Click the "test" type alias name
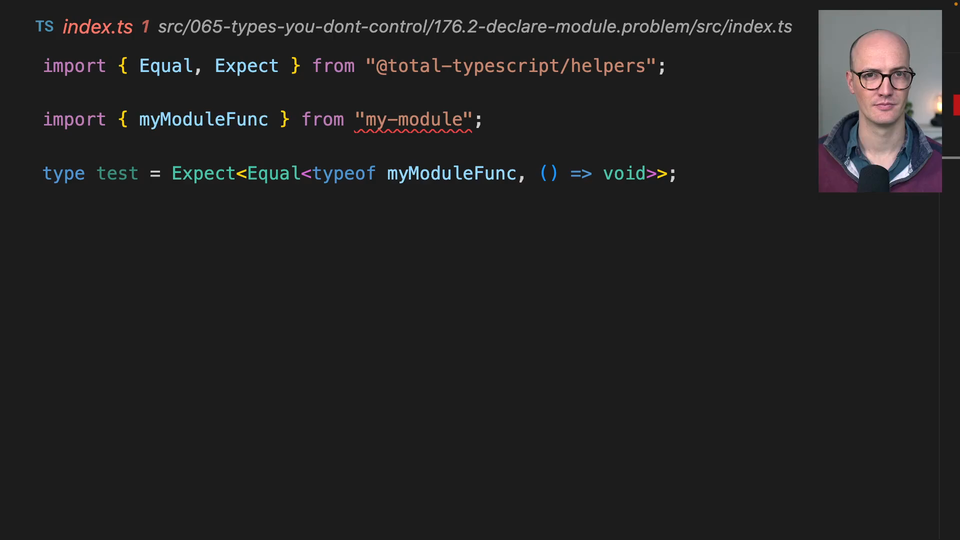 (117, 174)
